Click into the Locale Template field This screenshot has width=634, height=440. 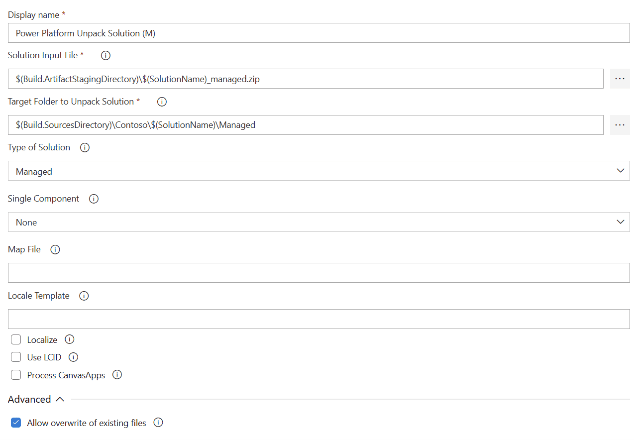pyautogui.click(x=318, y=319)
